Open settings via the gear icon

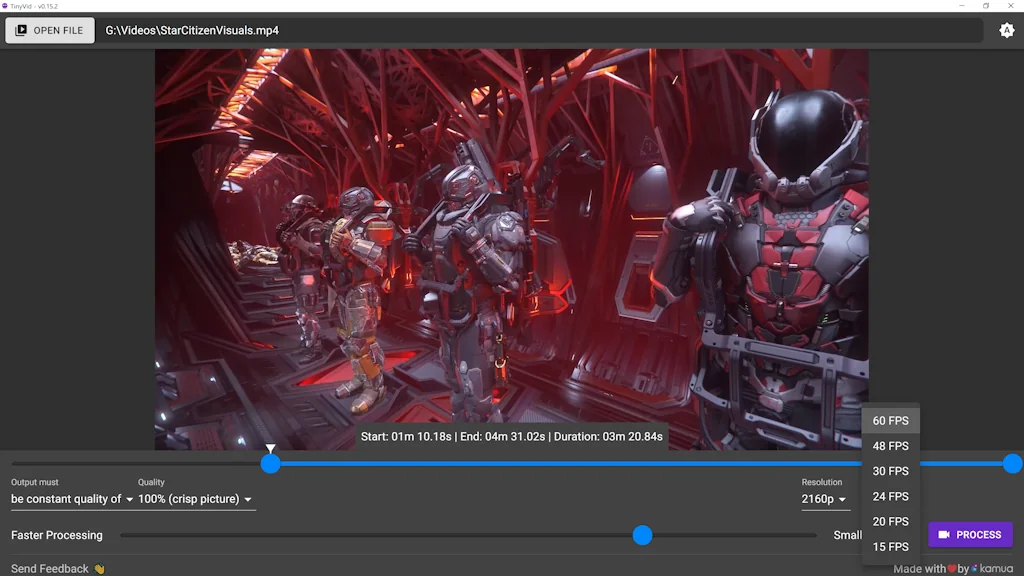pyautogui.click(x=1007, y=30)
